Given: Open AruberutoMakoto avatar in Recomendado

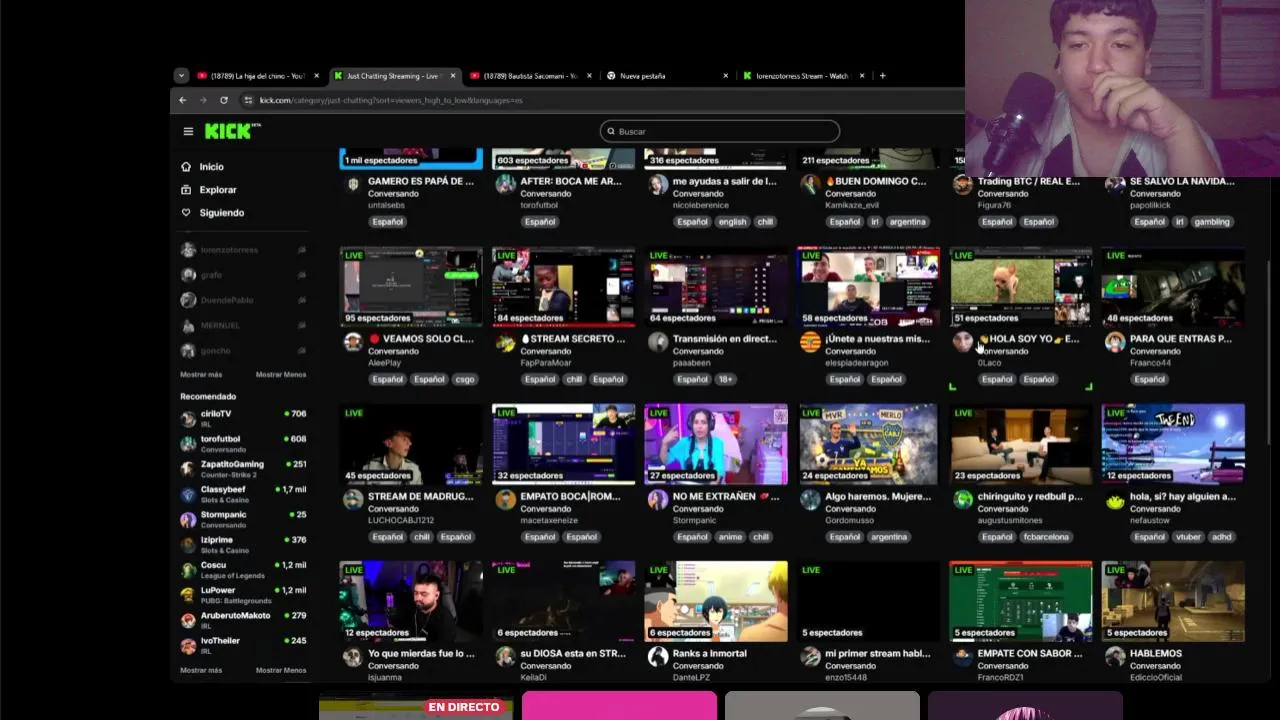Looking at the screenshot, I should pos(188,620).
